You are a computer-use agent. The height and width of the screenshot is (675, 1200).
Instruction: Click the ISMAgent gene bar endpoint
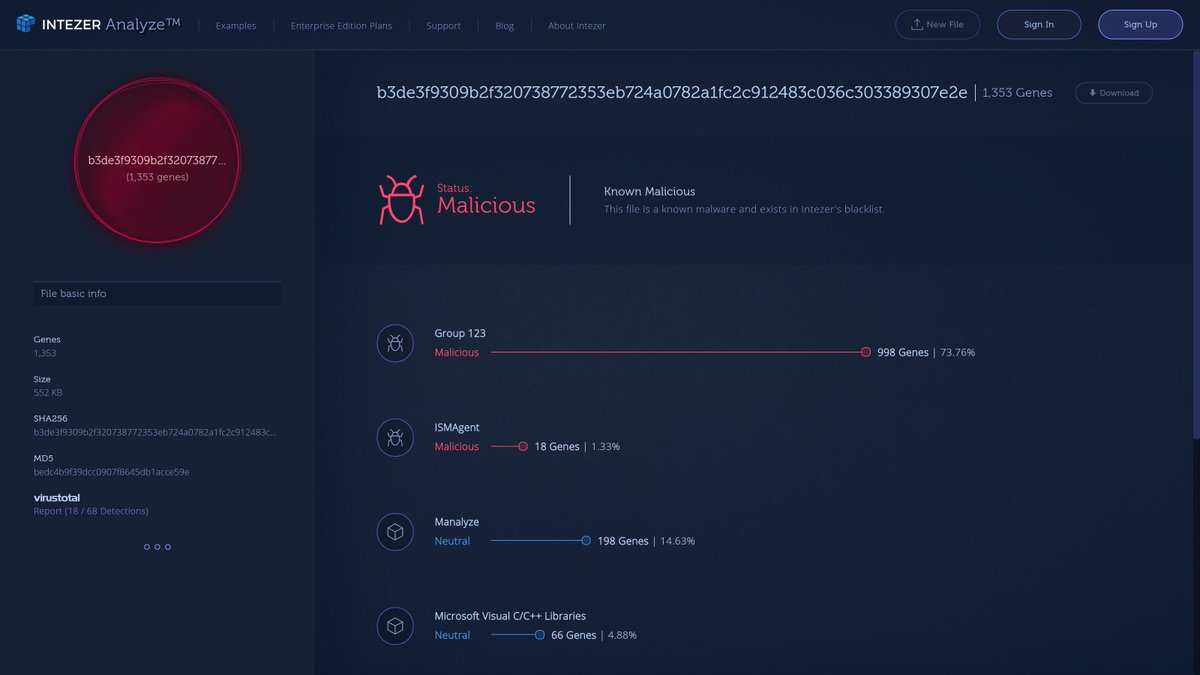523,446
